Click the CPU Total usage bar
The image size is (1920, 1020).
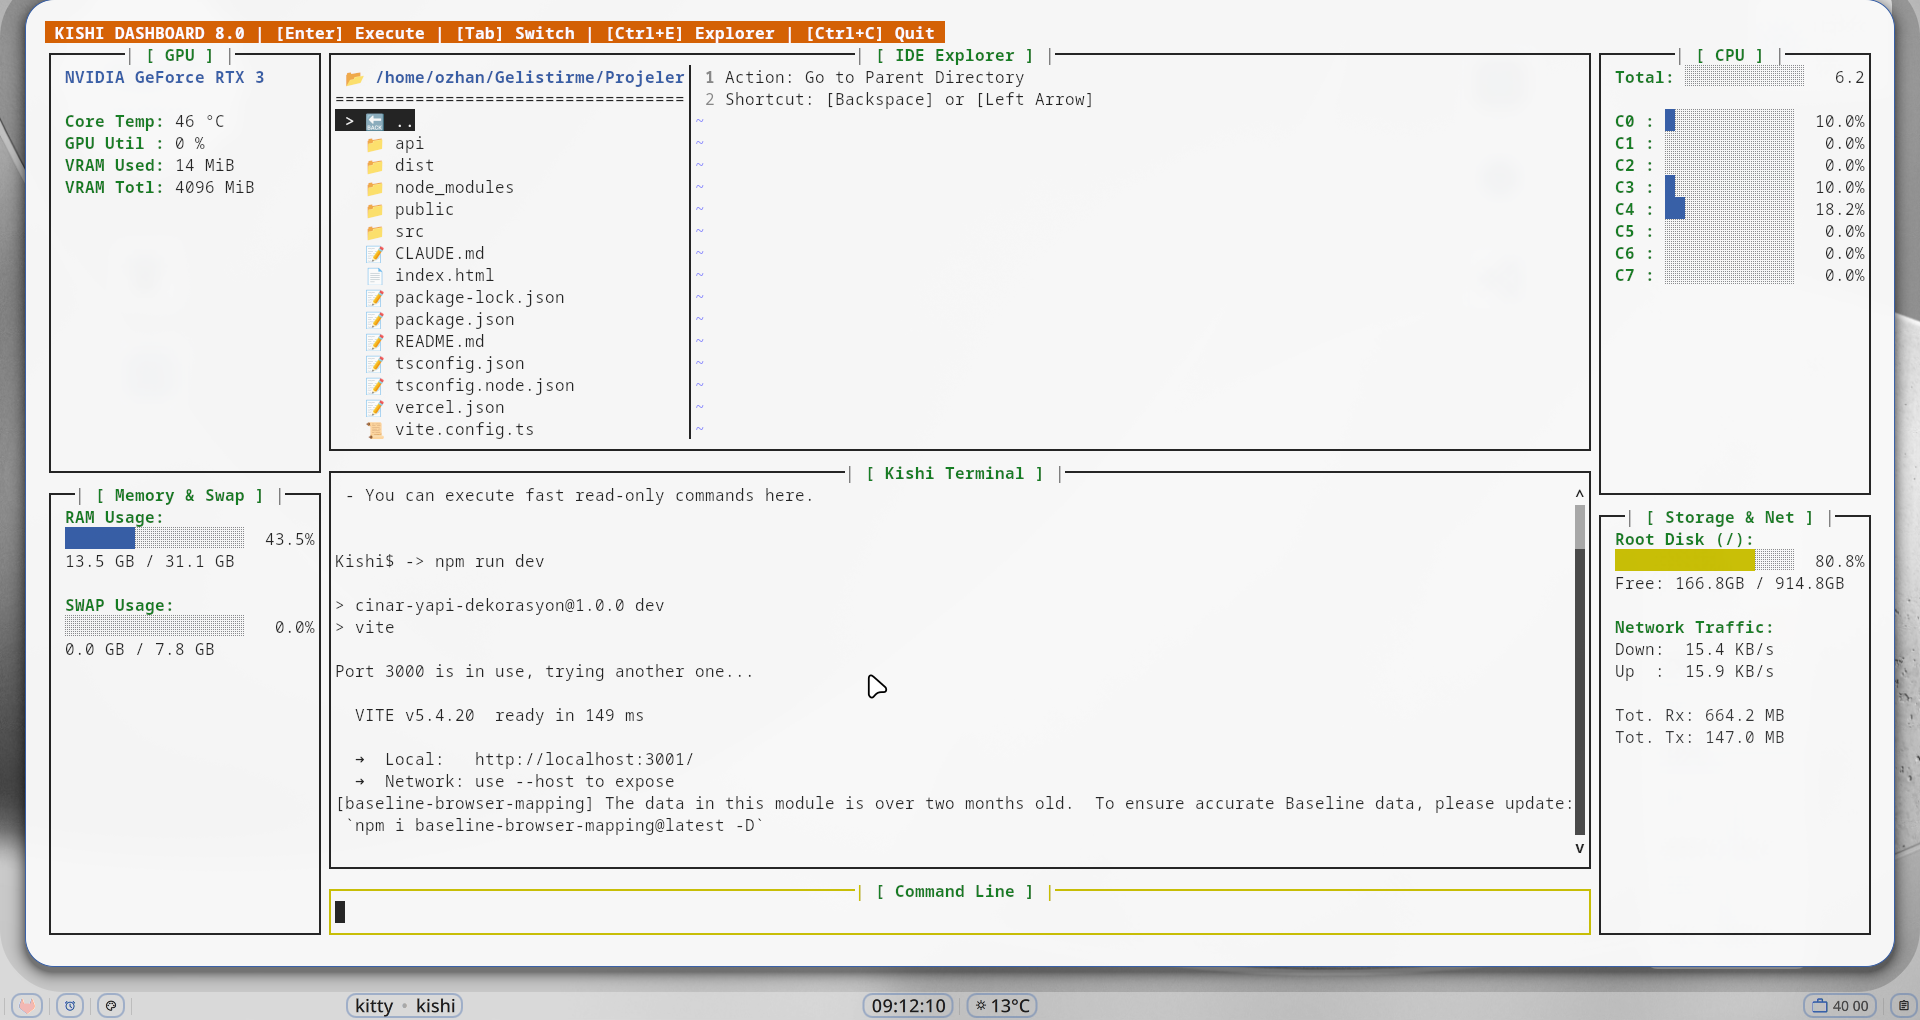point(1745,77)
